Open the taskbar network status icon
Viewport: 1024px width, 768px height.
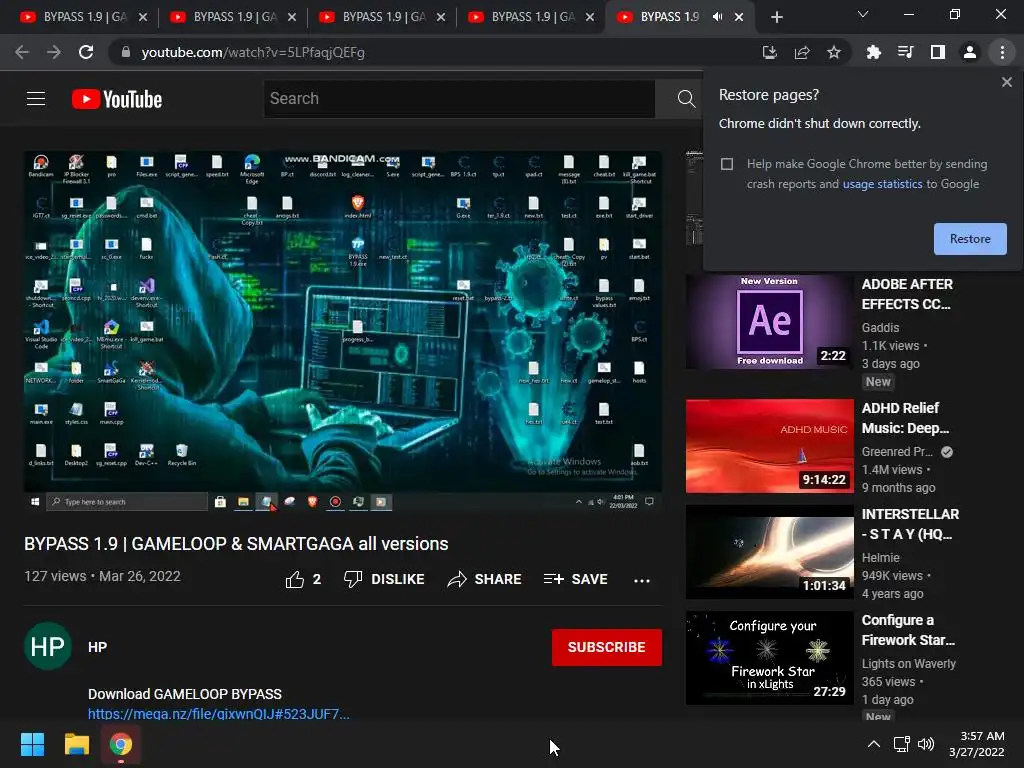902,744
